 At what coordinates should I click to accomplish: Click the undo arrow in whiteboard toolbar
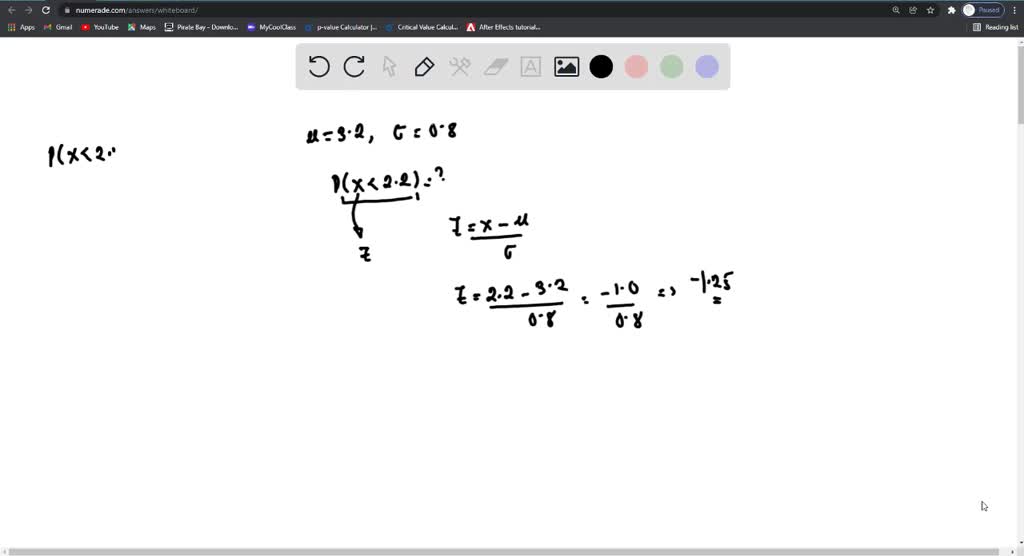coord(319,67)
